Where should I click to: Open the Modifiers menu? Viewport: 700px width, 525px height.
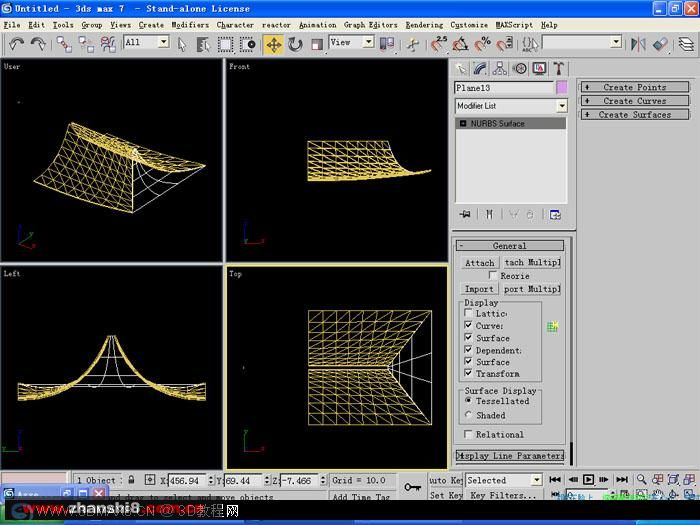pos(190,25)
